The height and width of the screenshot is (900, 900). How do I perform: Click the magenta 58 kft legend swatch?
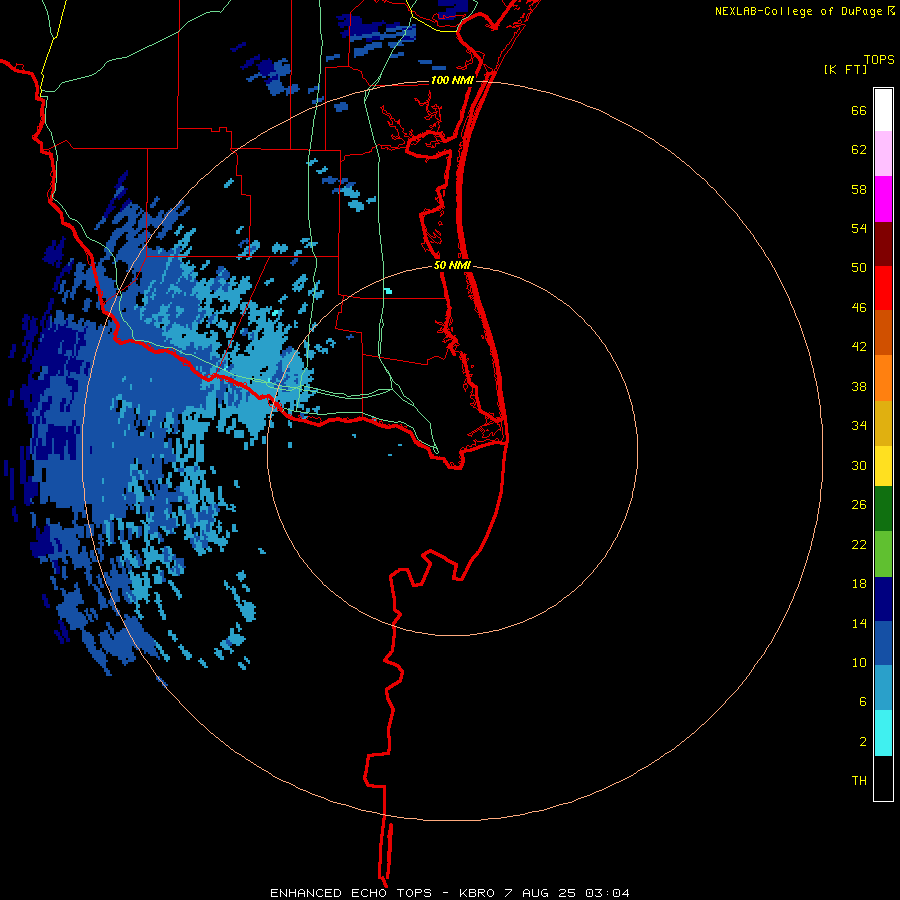tap(883, 199)
